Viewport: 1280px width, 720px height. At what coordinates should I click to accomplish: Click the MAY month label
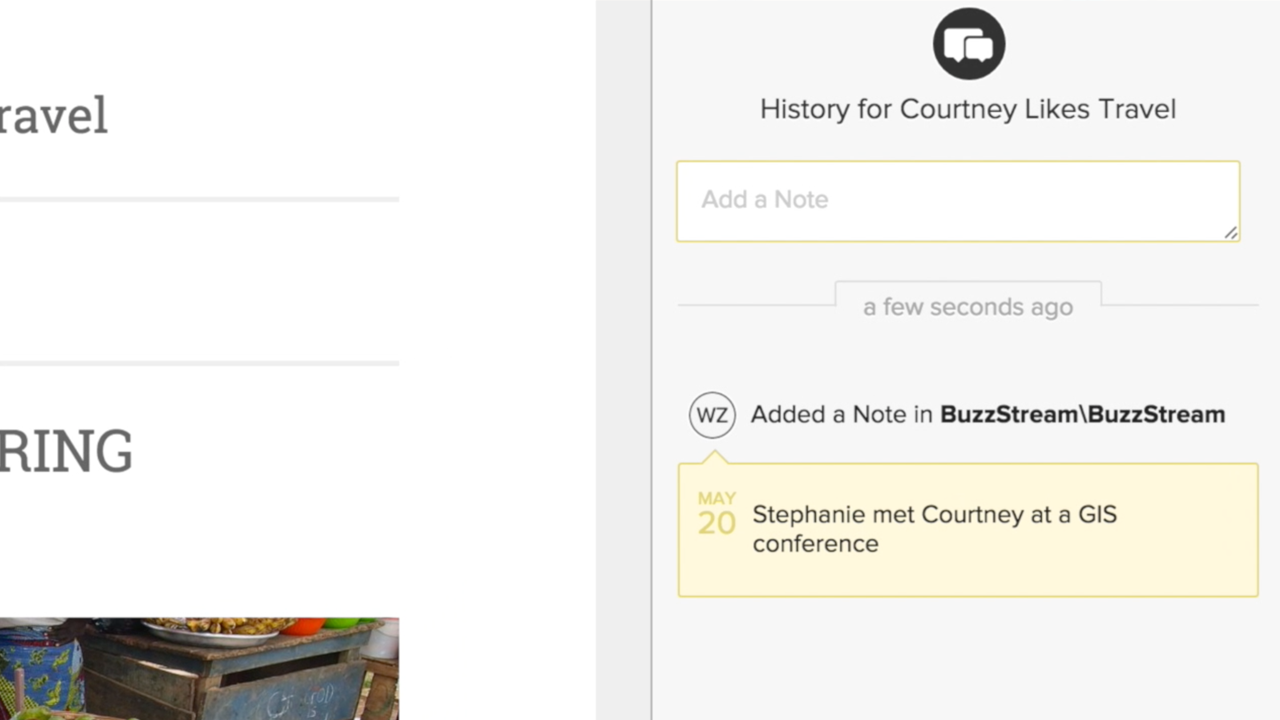(717, 498)
